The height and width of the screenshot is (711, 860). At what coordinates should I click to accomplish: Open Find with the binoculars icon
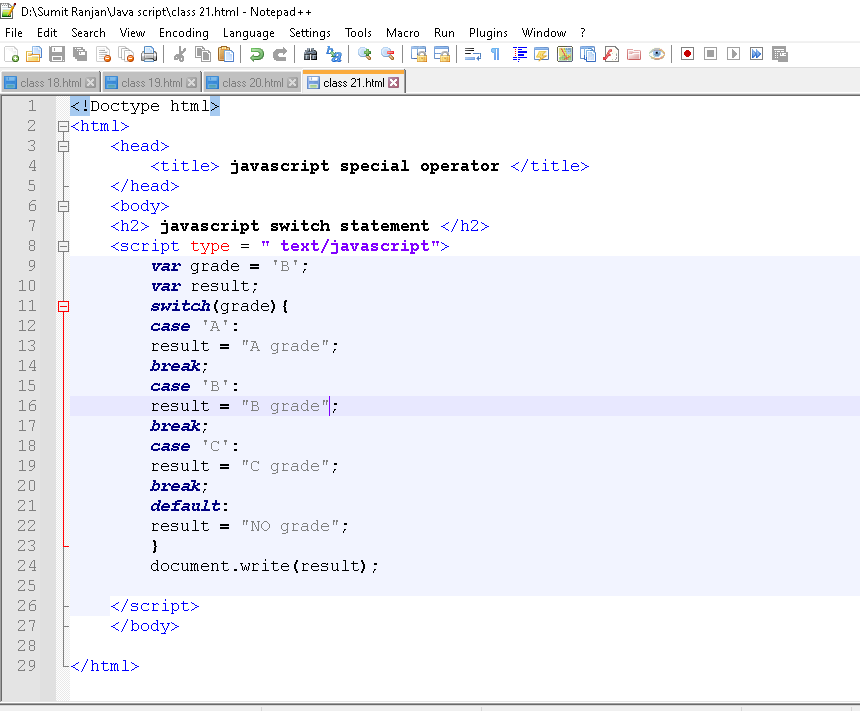[x=310, y=54]
